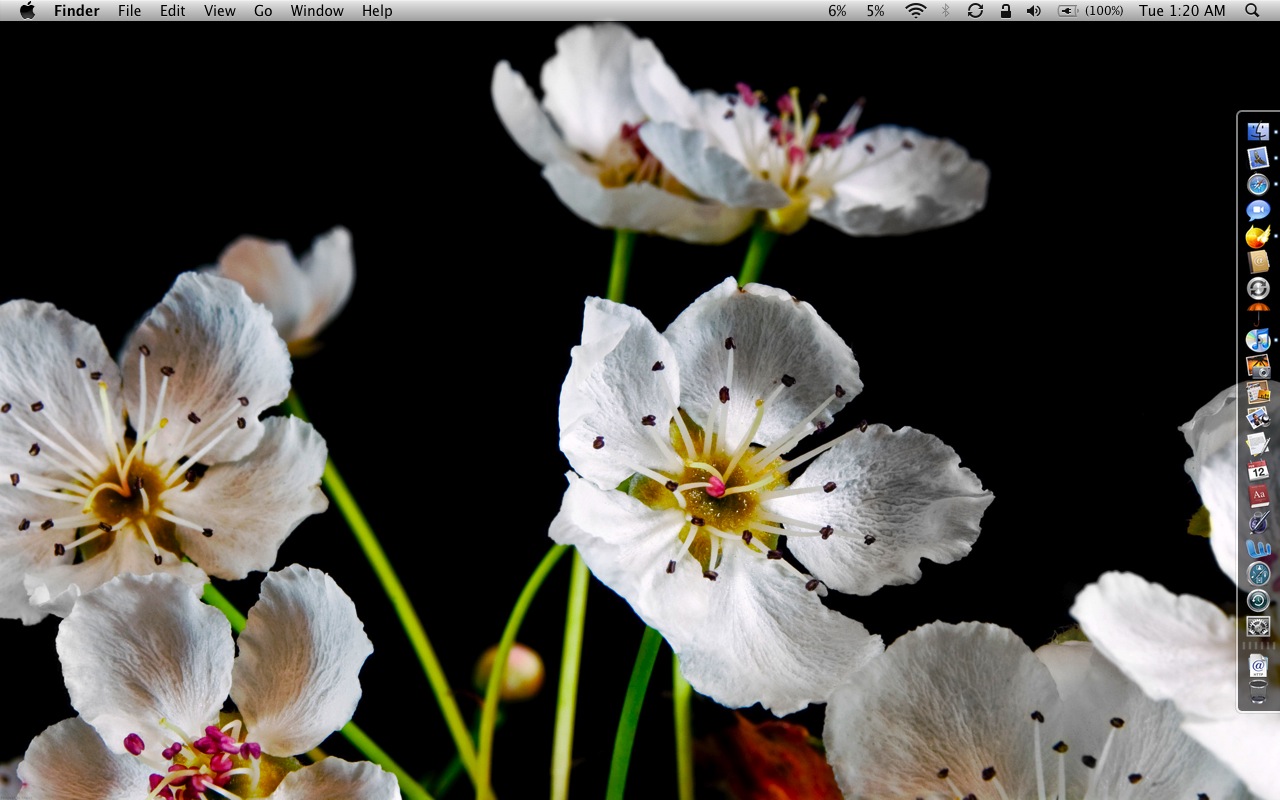1280x800 pixels.
Task: Click the Tue 1:20 AM clock
Action: tap(1182, 11)
